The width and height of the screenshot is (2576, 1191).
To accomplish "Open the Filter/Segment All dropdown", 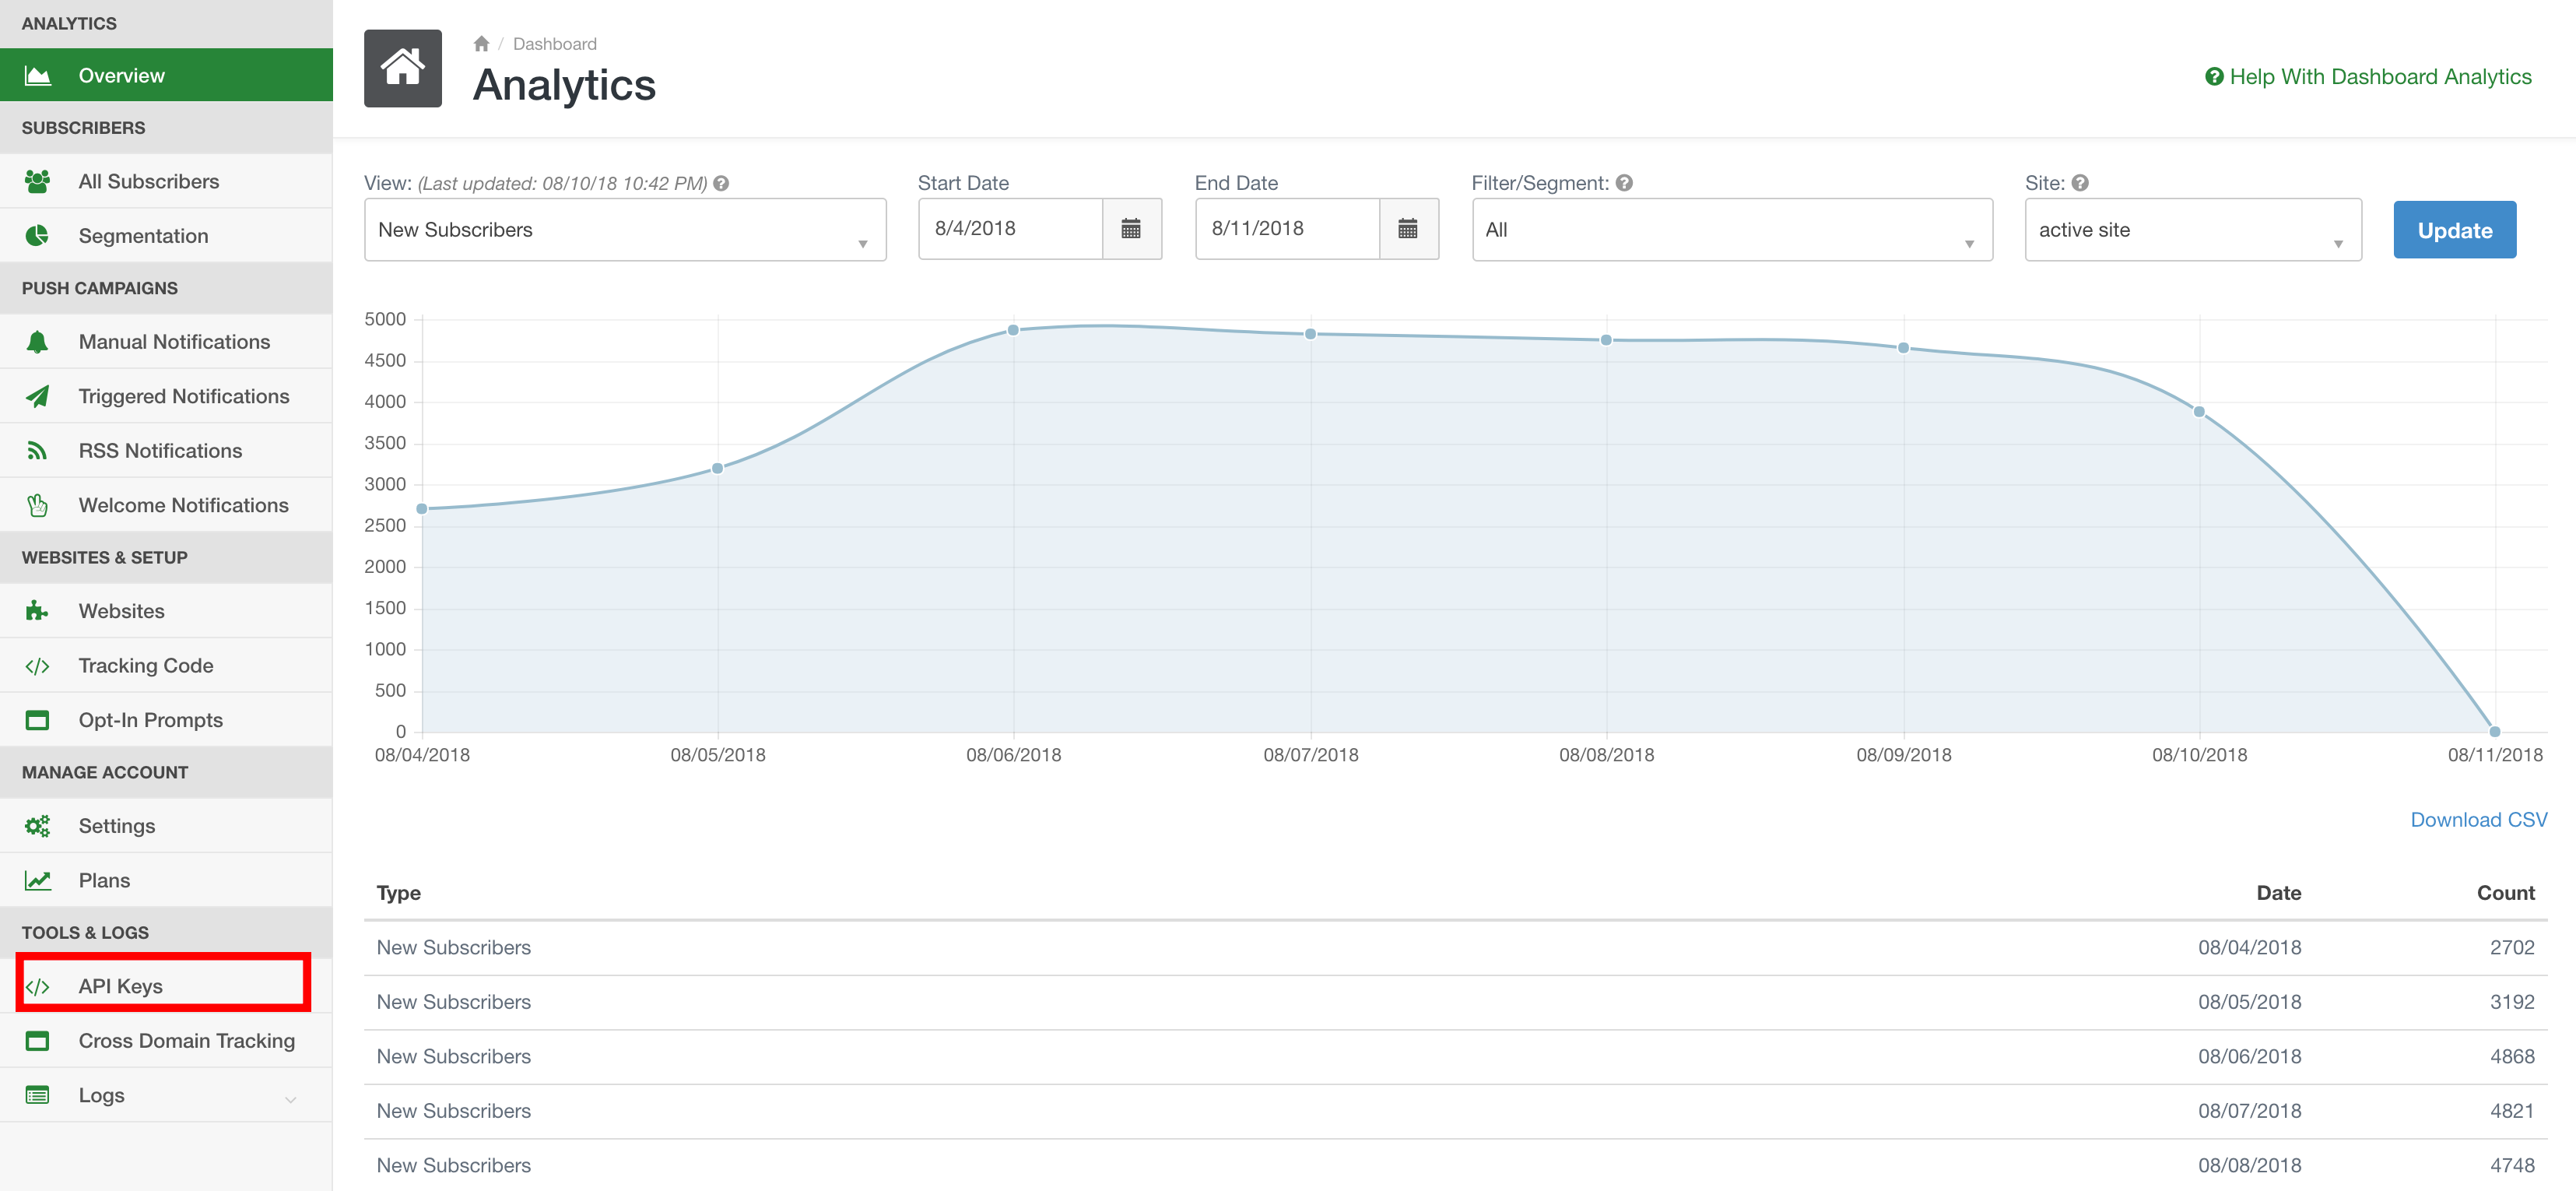I will pyautogui.click(x=1731, y=230).
